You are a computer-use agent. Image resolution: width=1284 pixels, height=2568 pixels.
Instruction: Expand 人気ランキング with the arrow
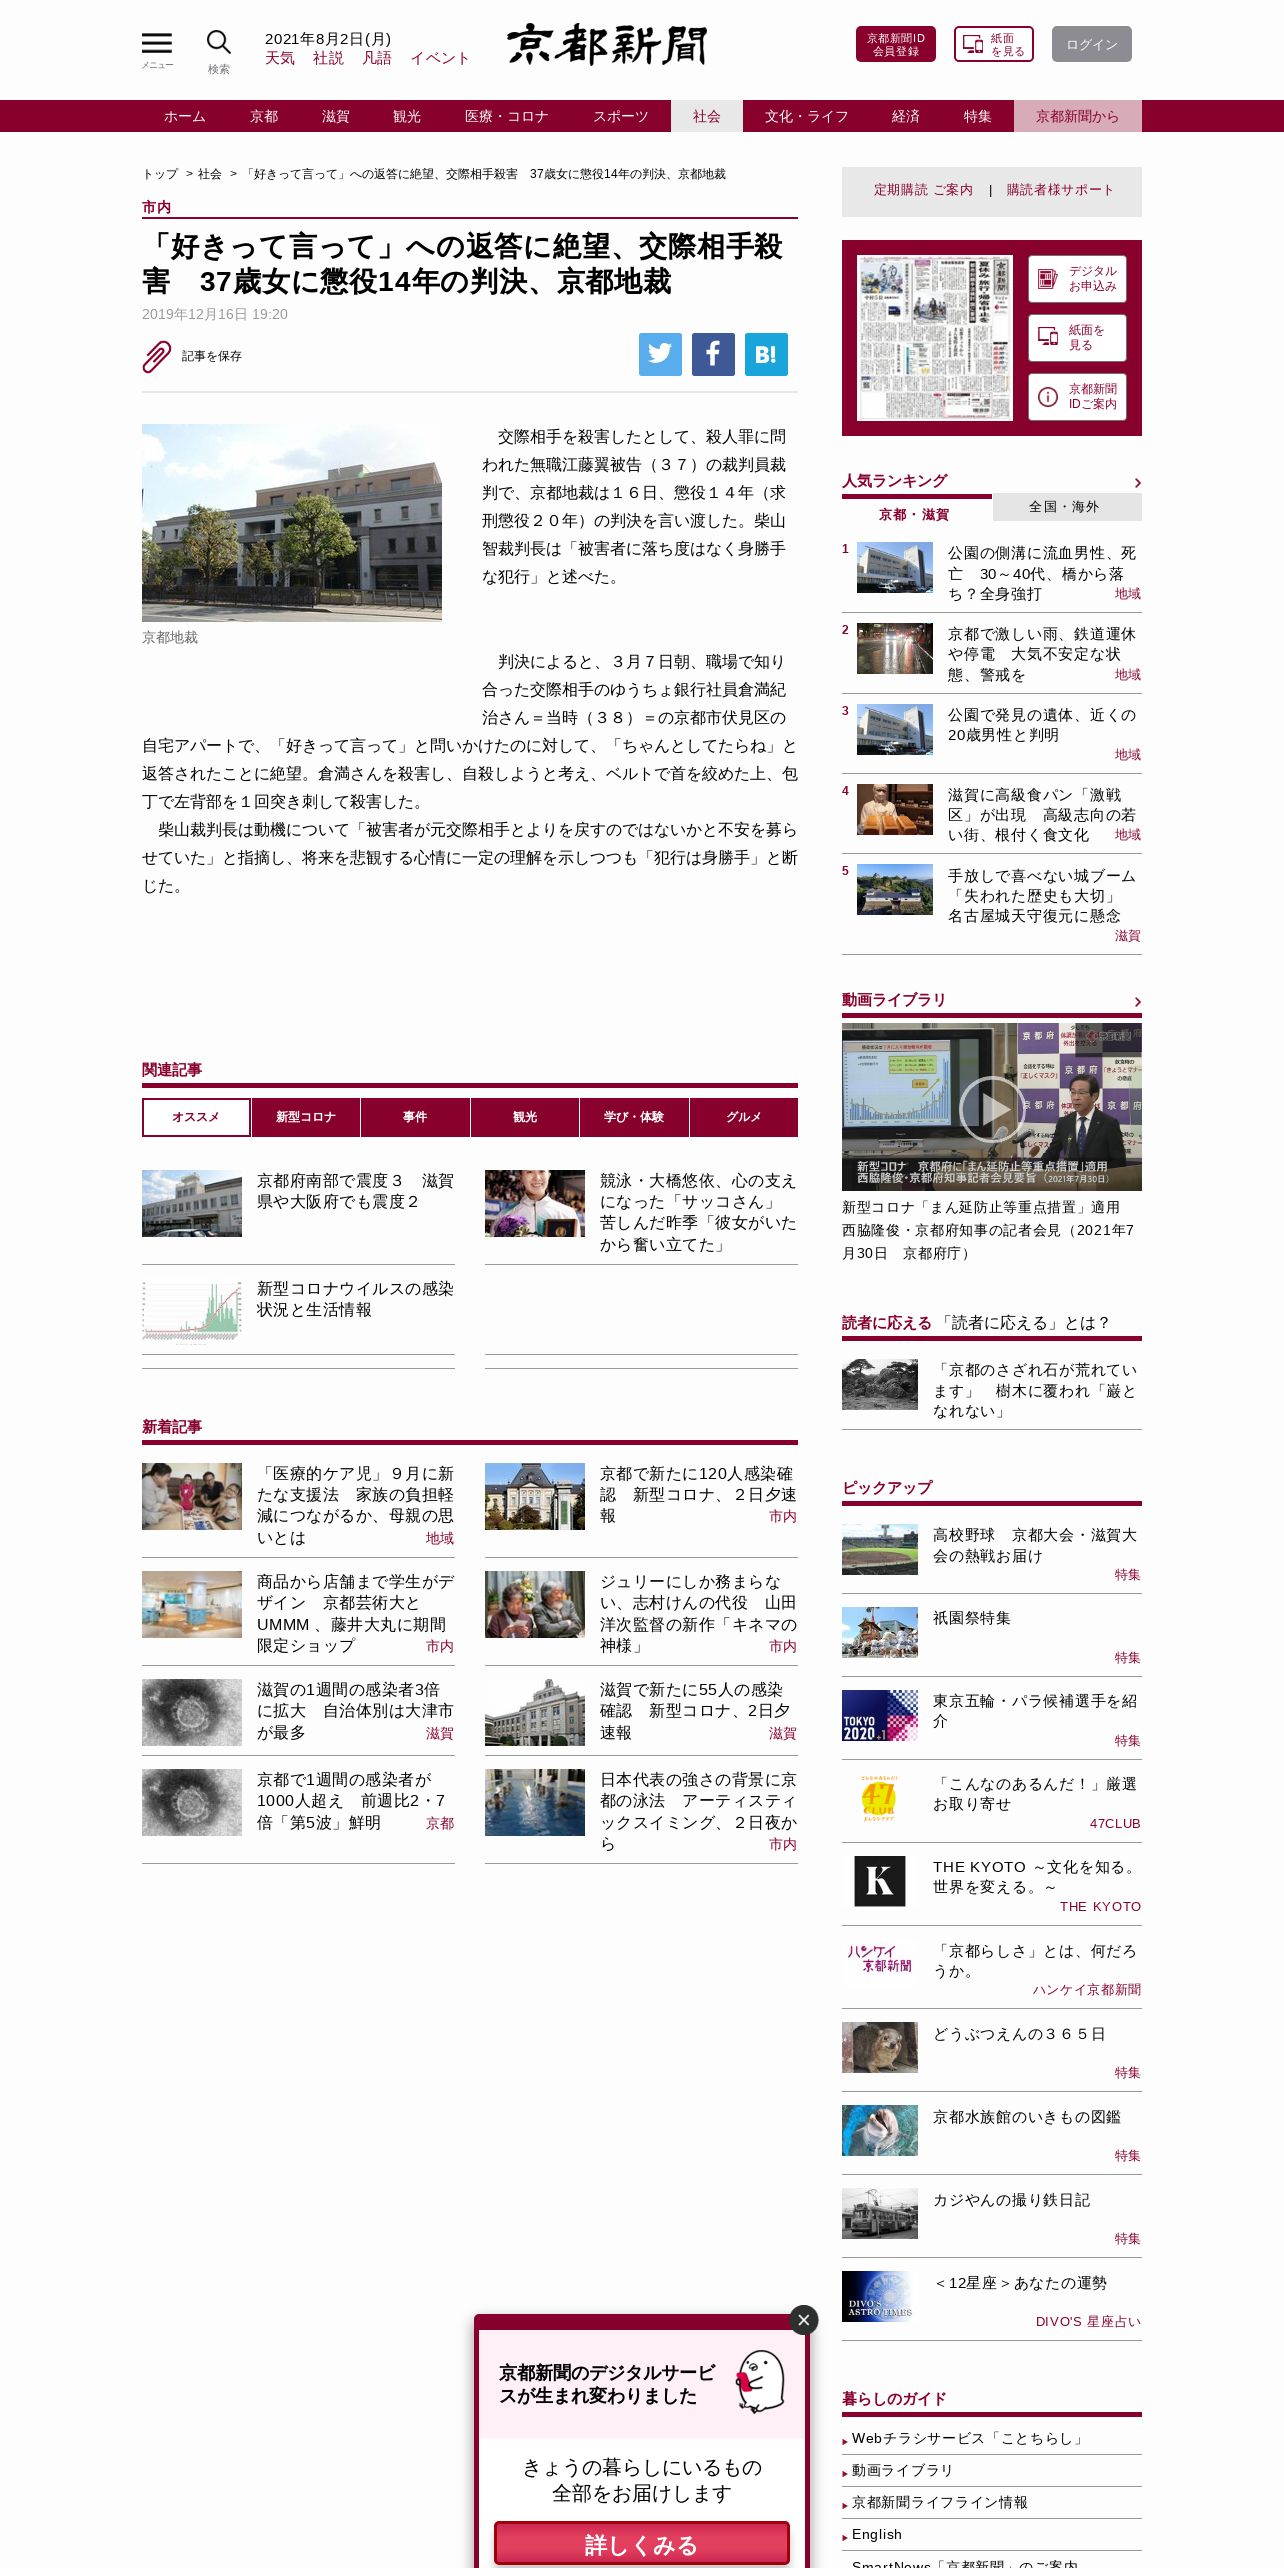pyautogui.click(x=1137, y=483)
